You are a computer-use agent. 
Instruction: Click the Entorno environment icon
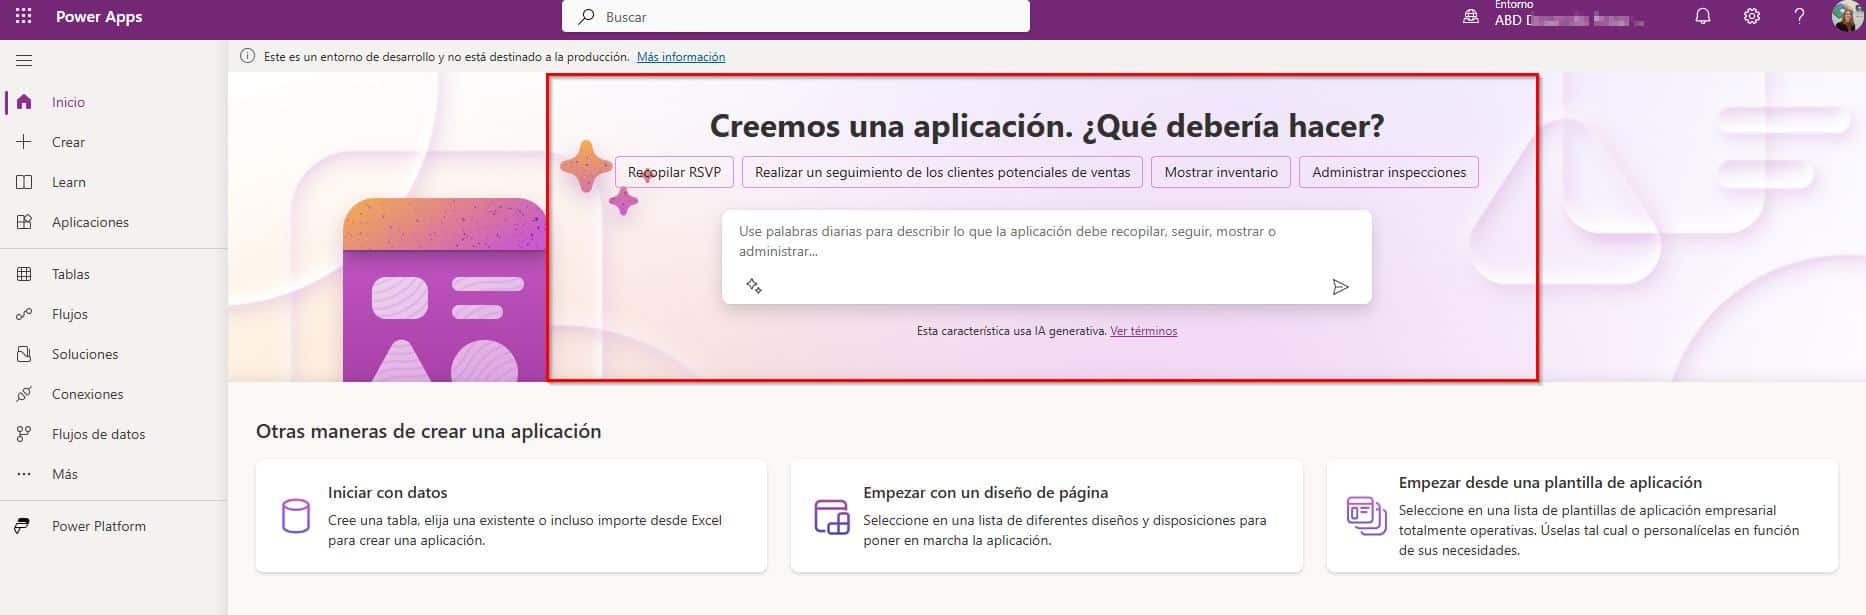[1471, 17]
